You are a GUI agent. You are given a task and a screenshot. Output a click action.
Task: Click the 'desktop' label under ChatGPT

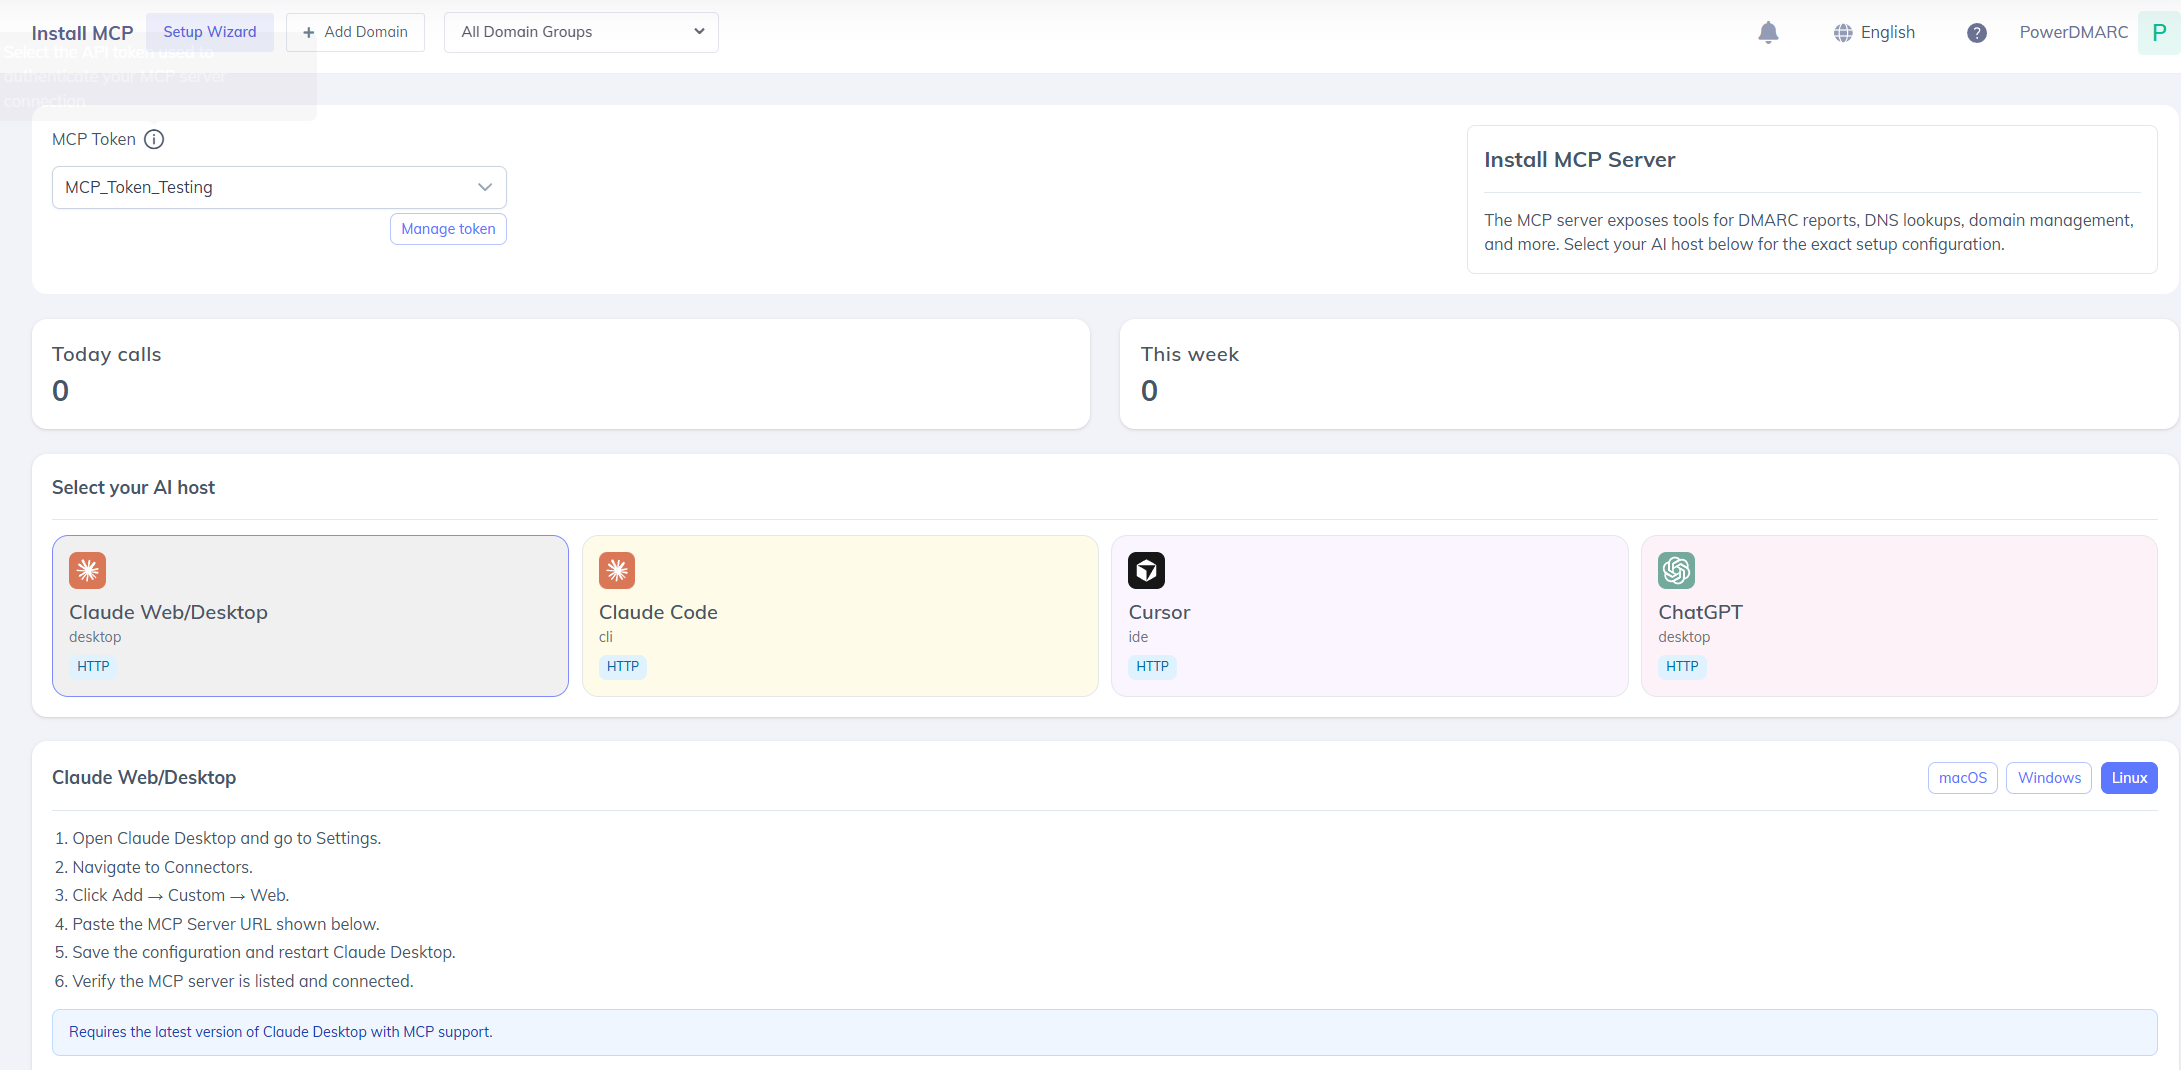pos(1684,637)
